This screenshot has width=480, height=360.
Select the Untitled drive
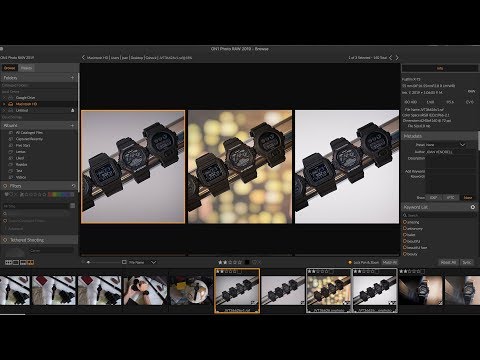tap(22, 110)
